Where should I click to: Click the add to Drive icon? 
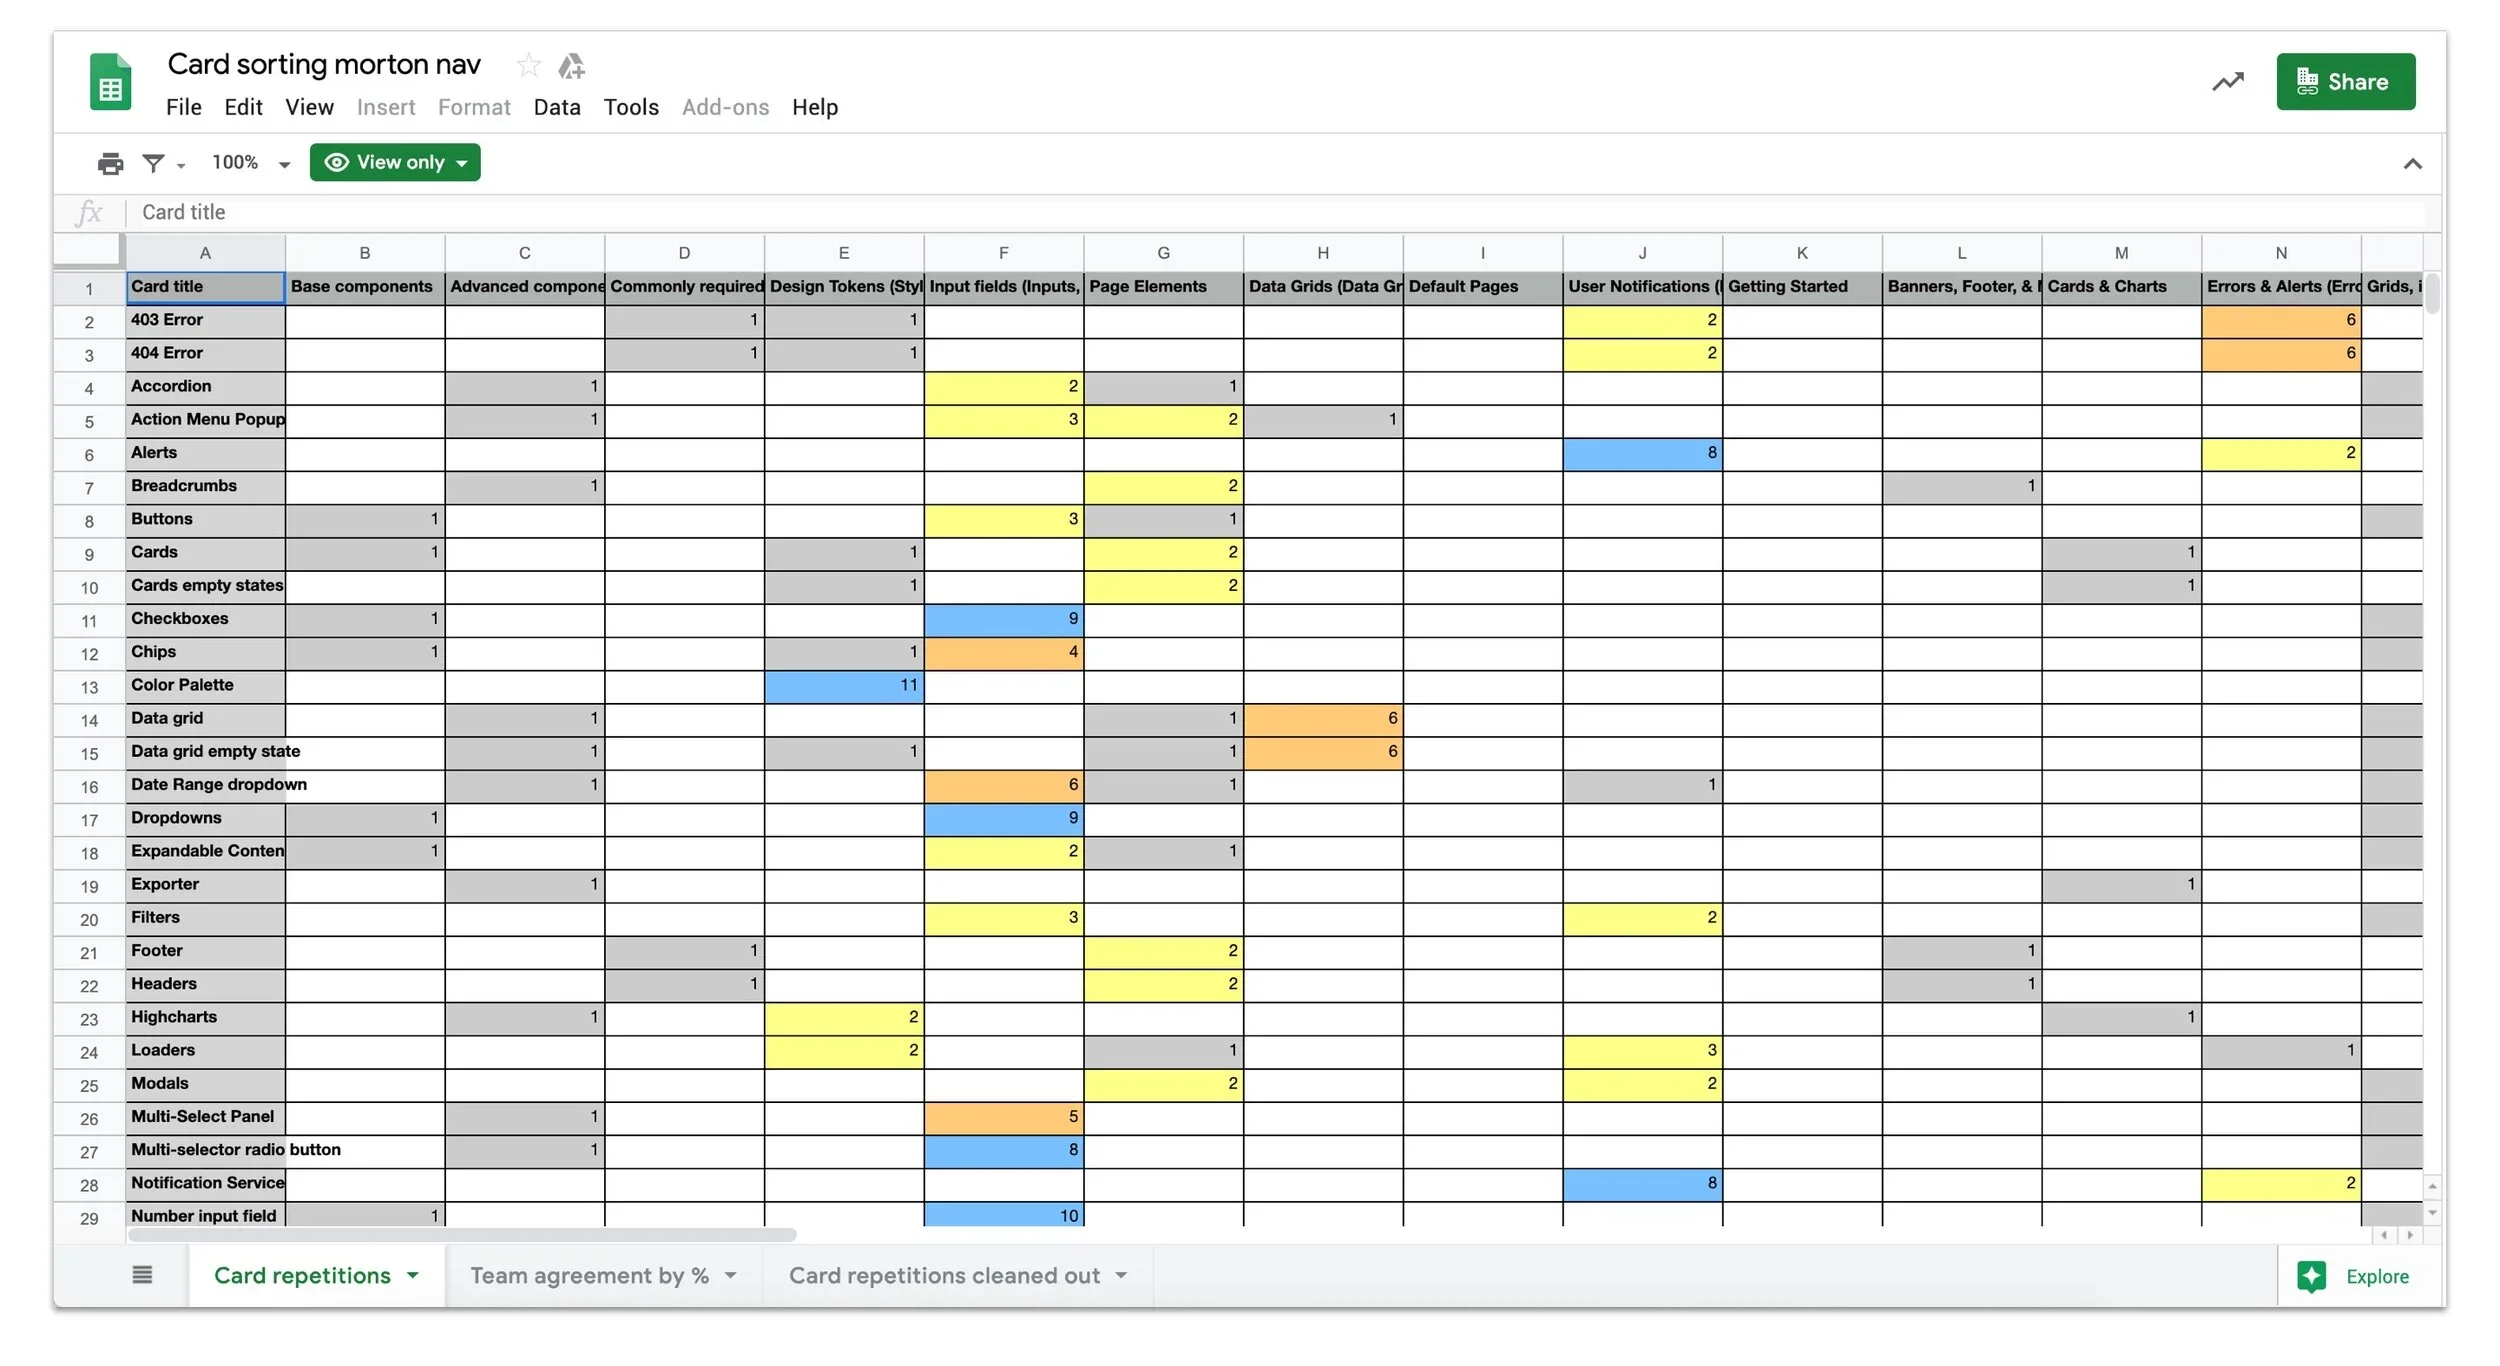(x=571, y=66)
